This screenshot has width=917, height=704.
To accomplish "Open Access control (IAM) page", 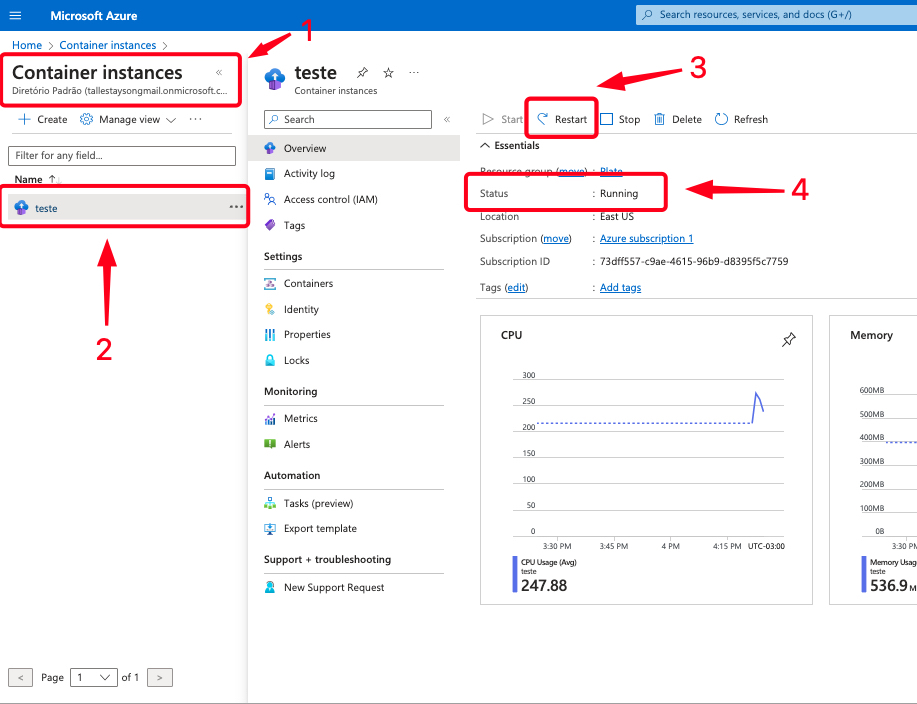I will point(330,199).
